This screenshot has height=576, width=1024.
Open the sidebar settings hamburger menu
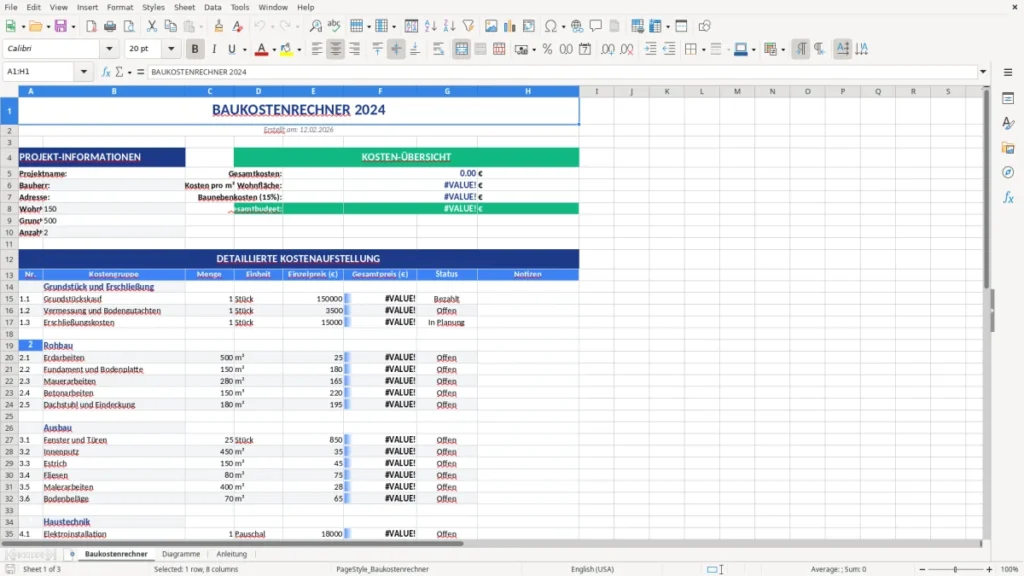click(1008, 72)
